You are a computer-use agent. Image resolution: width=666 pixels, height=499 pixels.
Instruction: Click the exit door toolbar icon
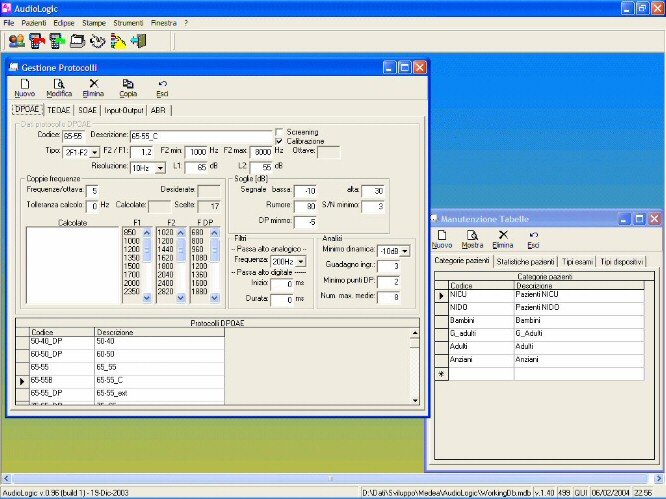(x=138, y=41)
